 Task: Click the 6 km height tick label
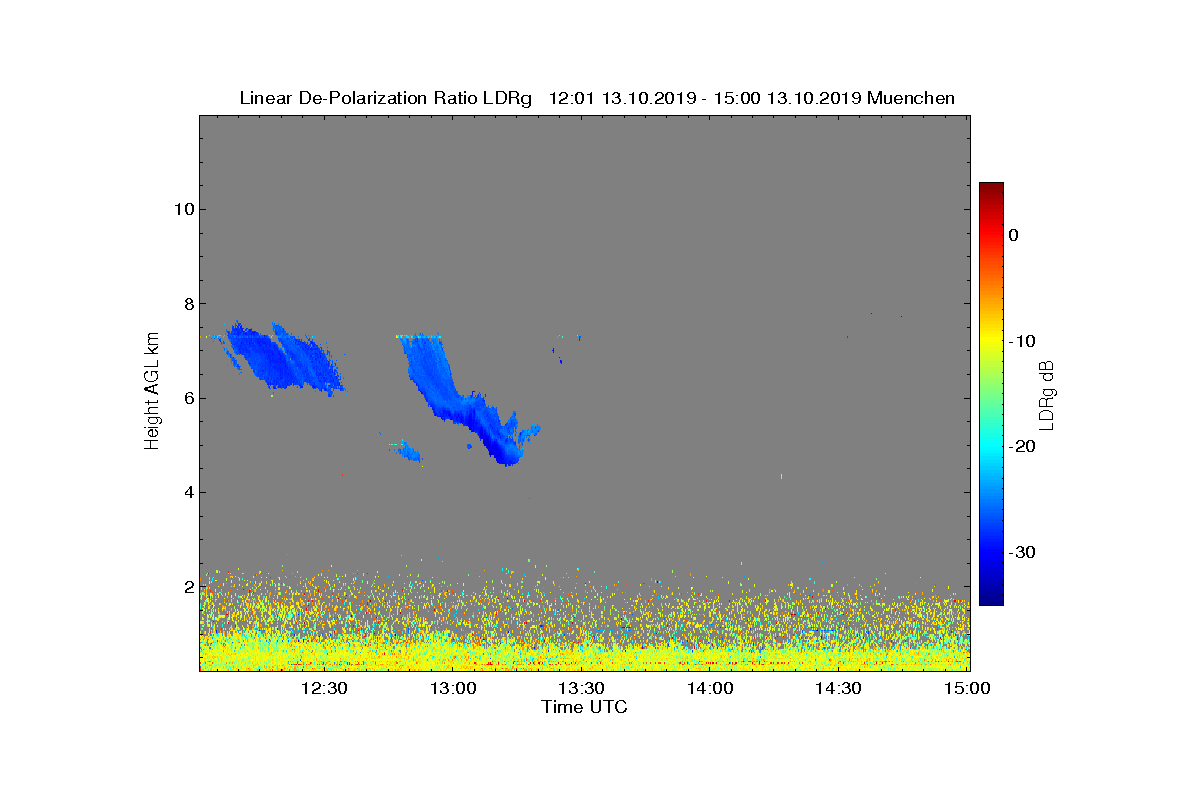click(188, 398)
